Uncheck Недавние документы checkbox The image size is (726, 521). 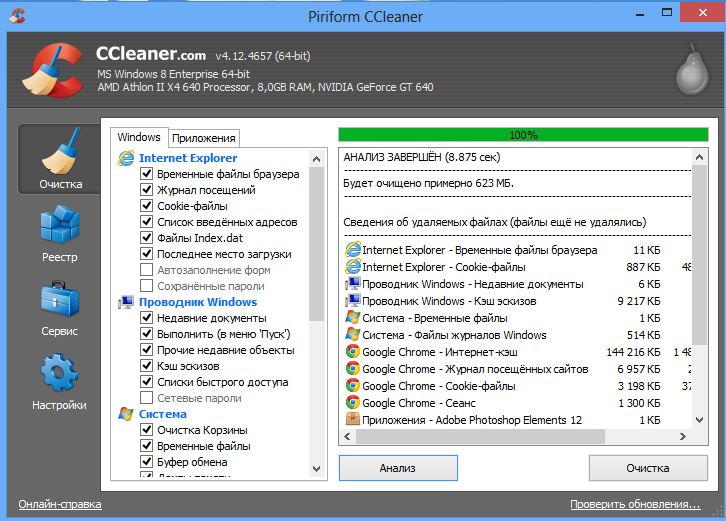tap(146, 317)
